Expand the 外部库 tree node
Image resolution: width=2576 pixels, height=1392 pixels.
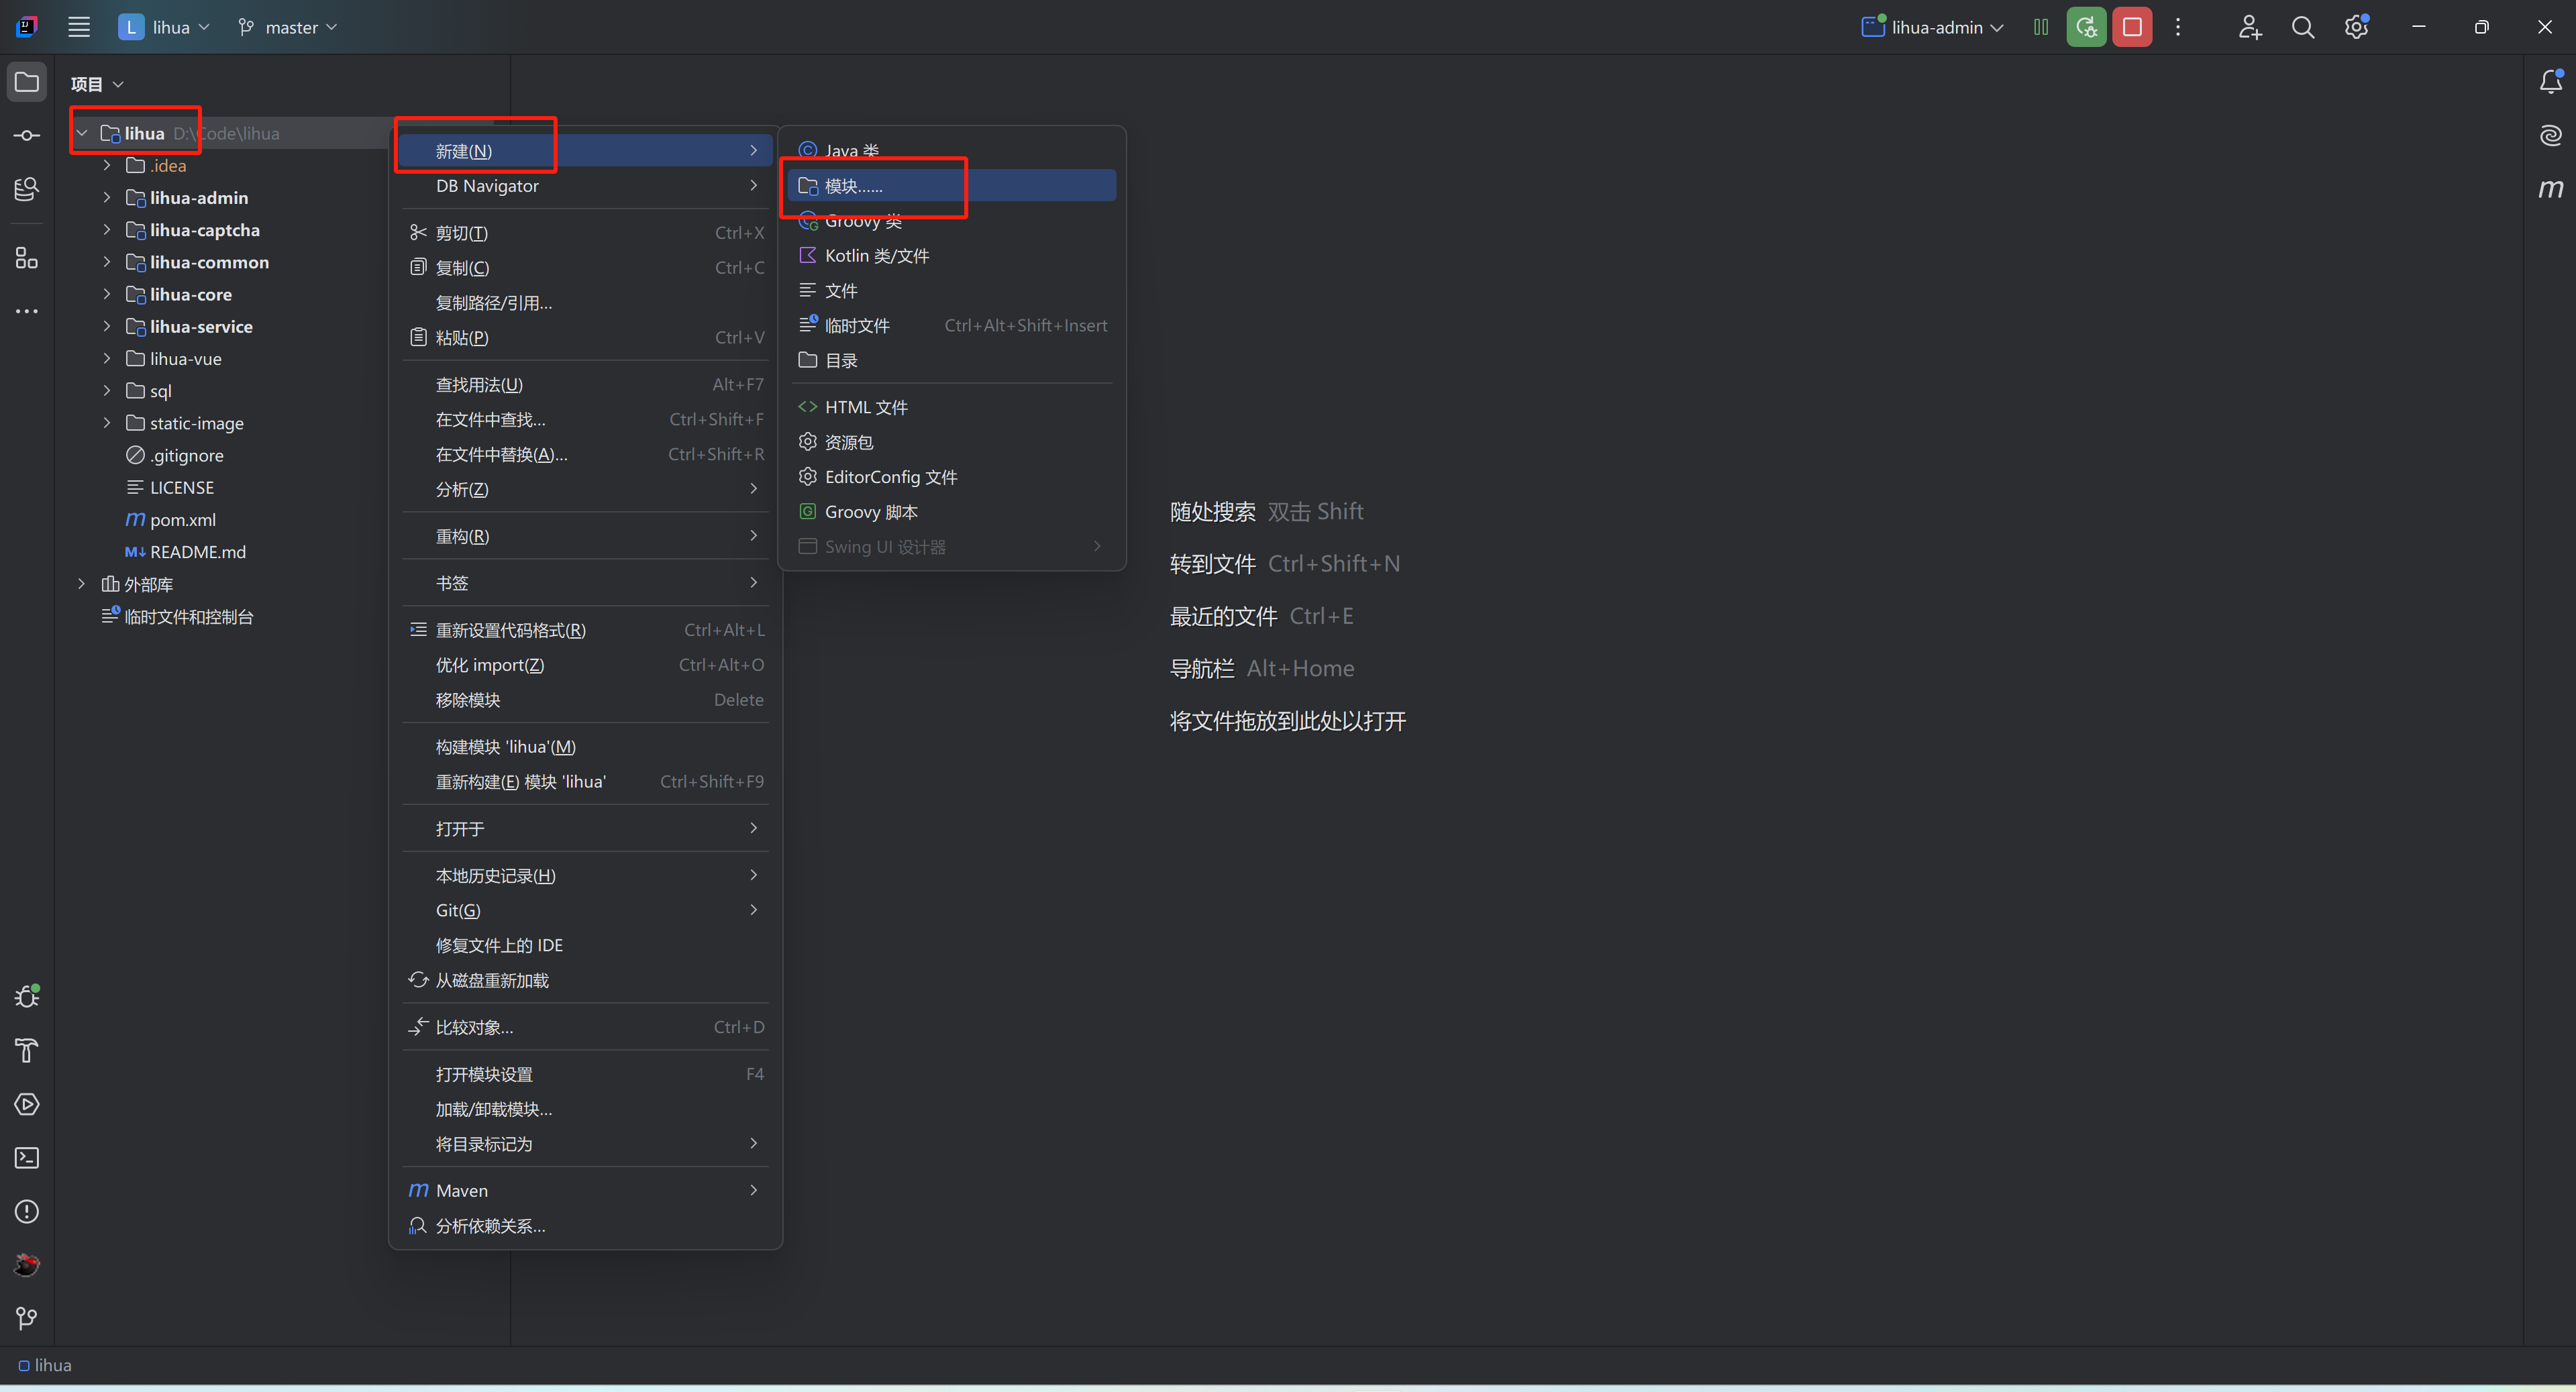click(82, 584)
